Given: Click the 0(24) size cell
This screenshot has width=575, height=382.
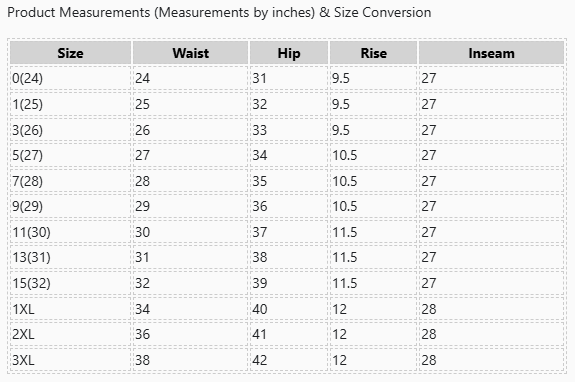Looking at the screenshot, I should point(70,78).
